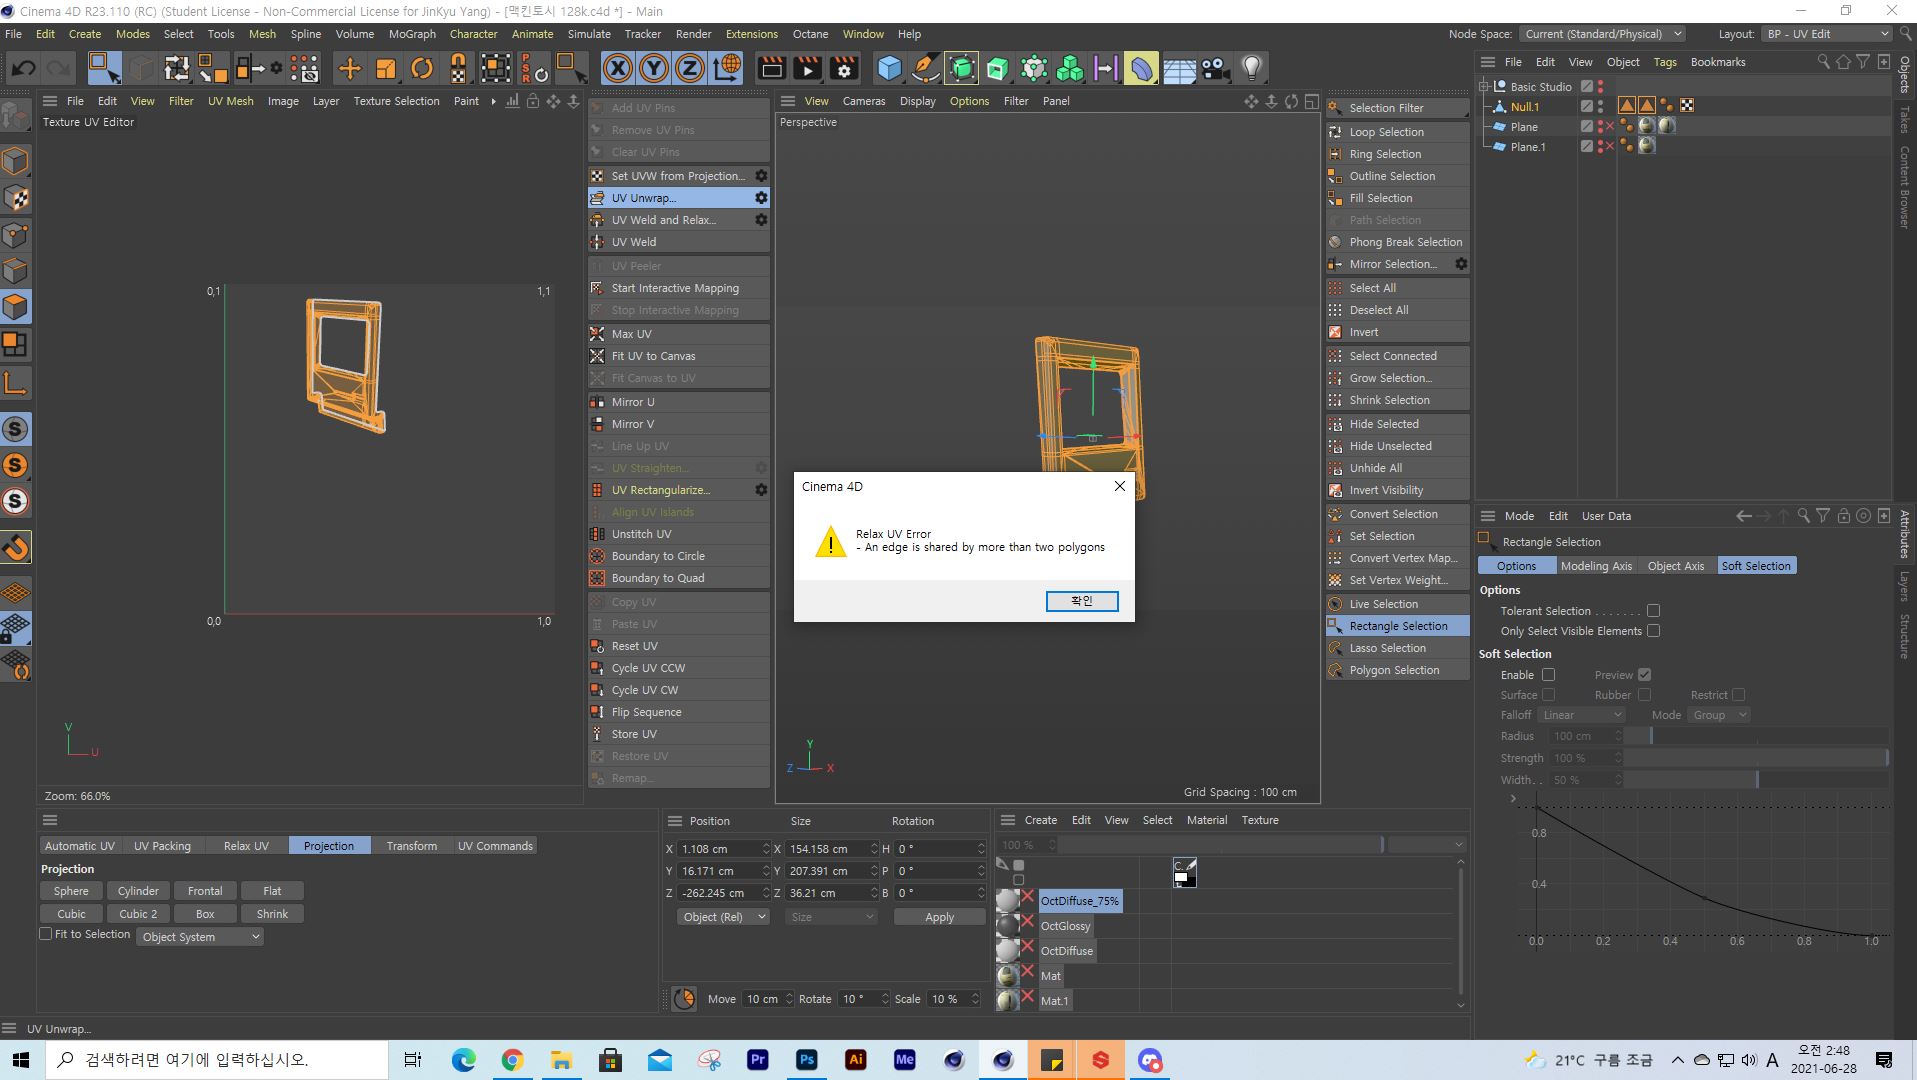Toggle Null.1 object enable checkmark
This screenshot has width=1917, height=1080.
point(1586,107)
